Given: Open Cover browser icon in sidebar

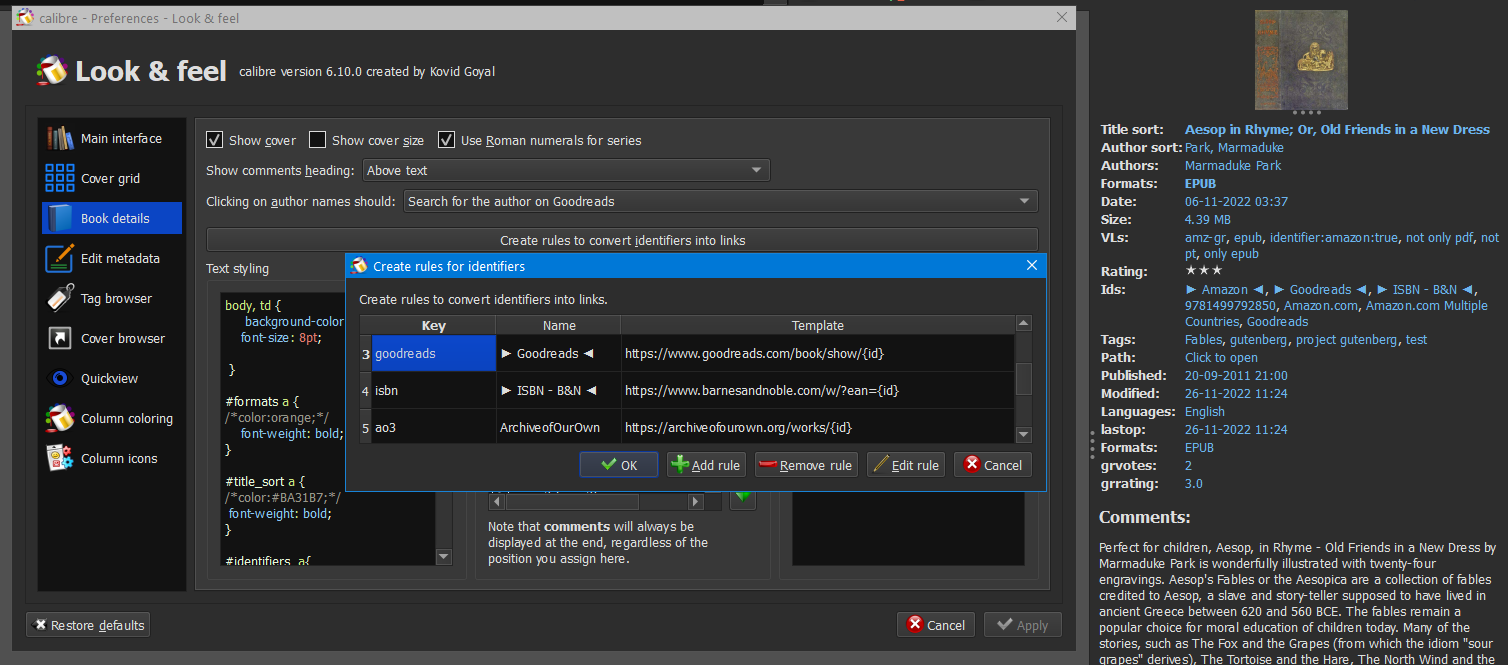Looking at the screenshot, I should (60, 338).
